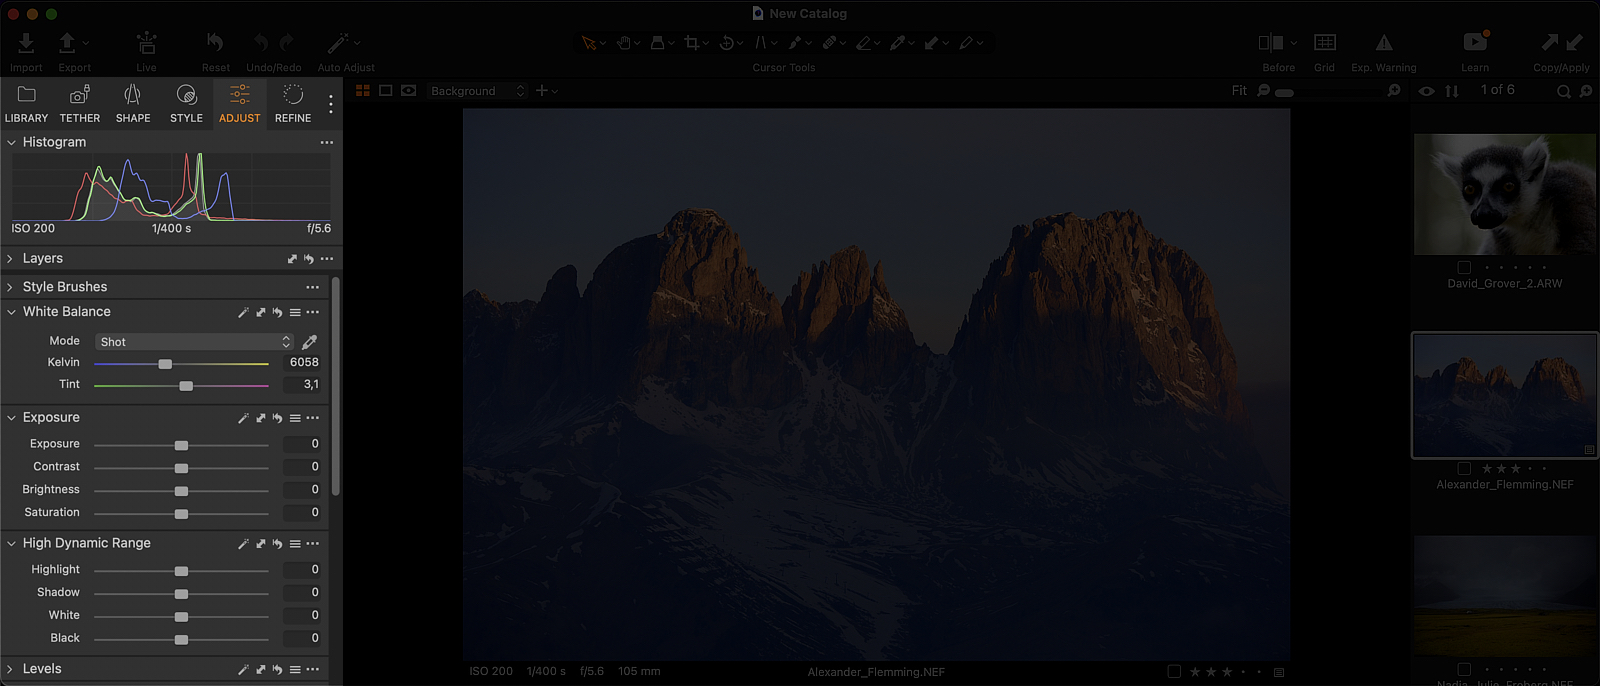Adjust the viewer zoom slider
This screenshot has height=686, width=1600.
click(1330, 92)
